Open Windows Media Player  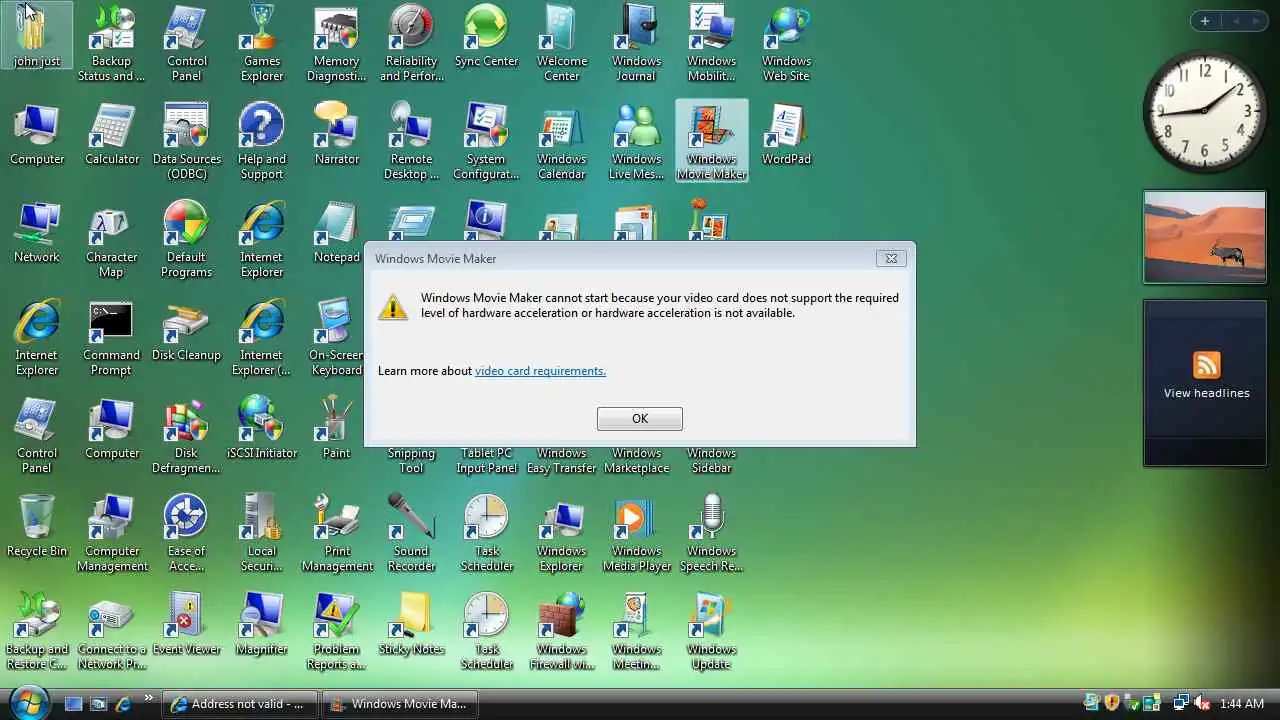coord(636,533)
